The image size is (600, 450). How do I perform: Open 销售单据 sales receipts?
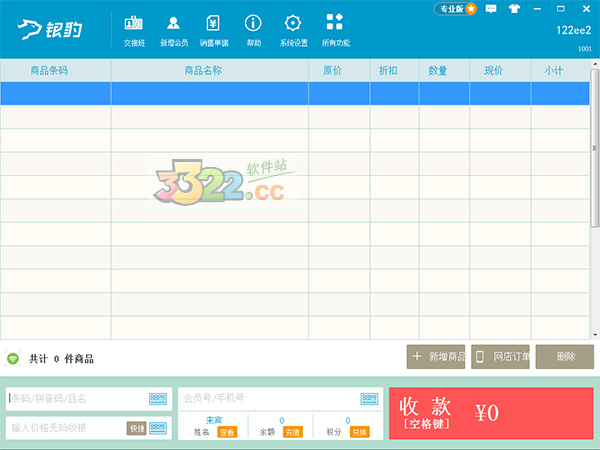pyautogui.click(x=214, y=31)
